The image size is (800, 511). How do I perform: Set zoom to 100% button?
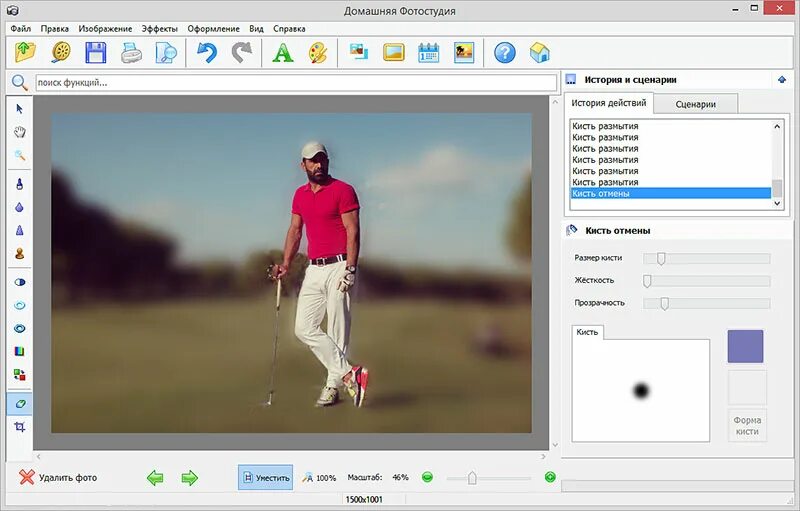tap(319, 478)
